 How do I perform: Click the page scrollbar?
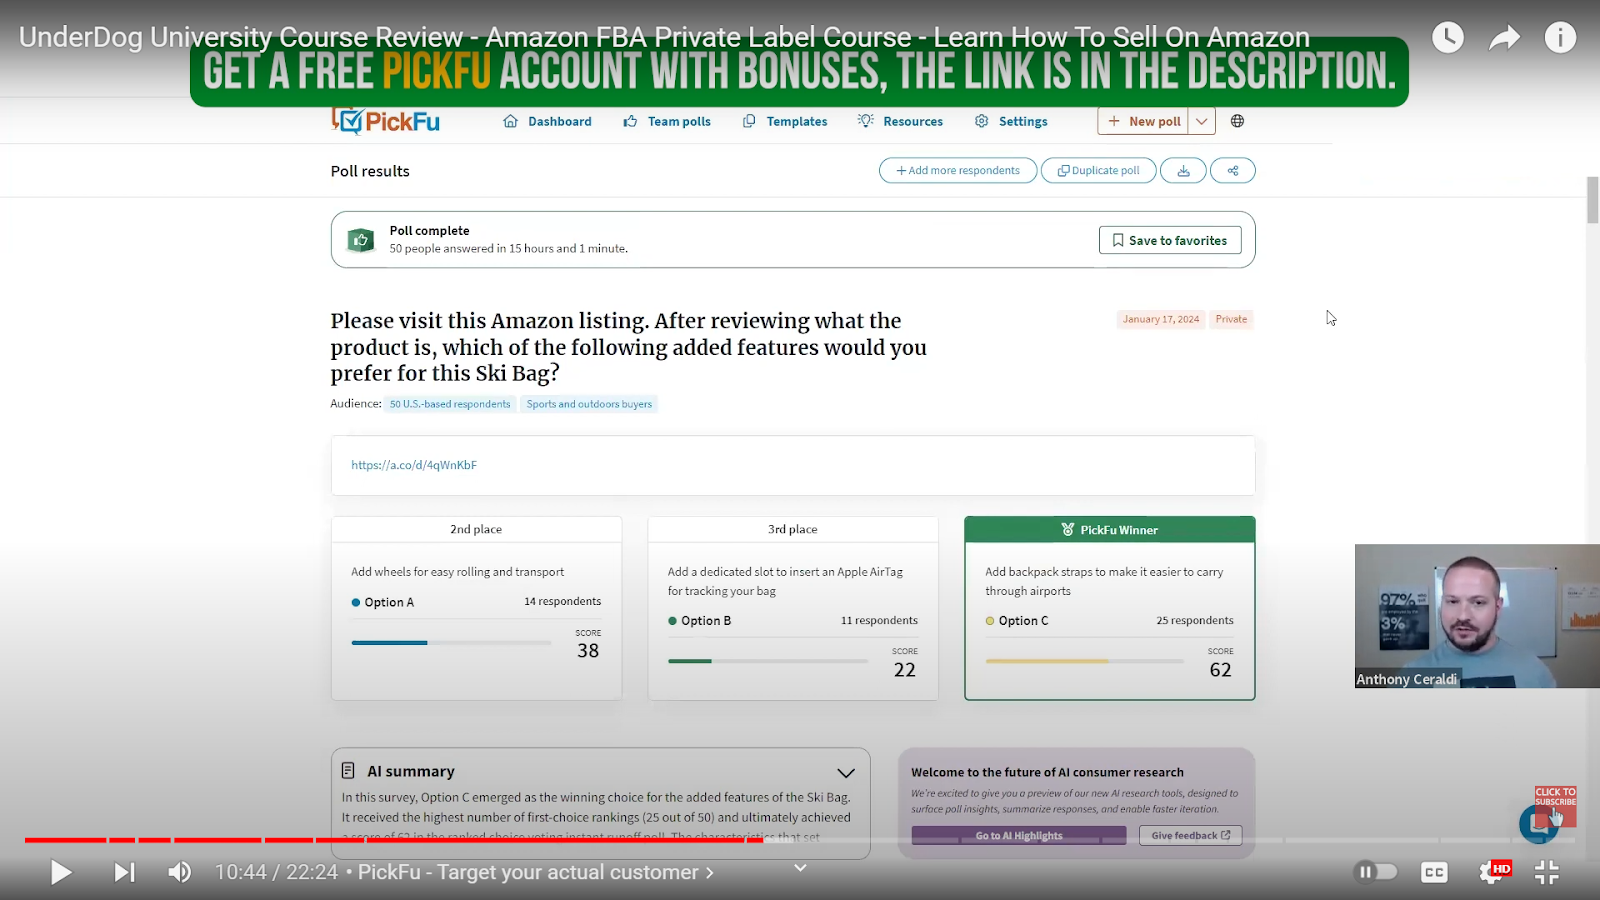[x=1593, y=200]
